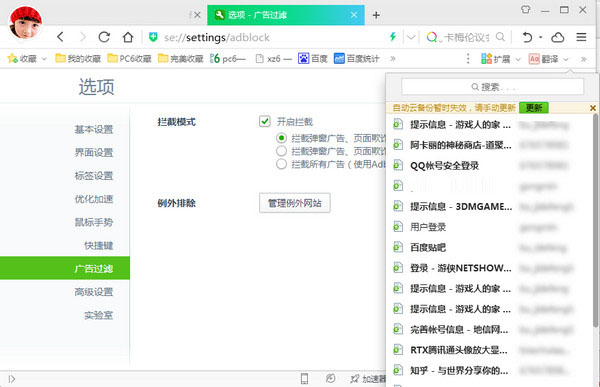Click the green shield security icon

tap(153, 37)
